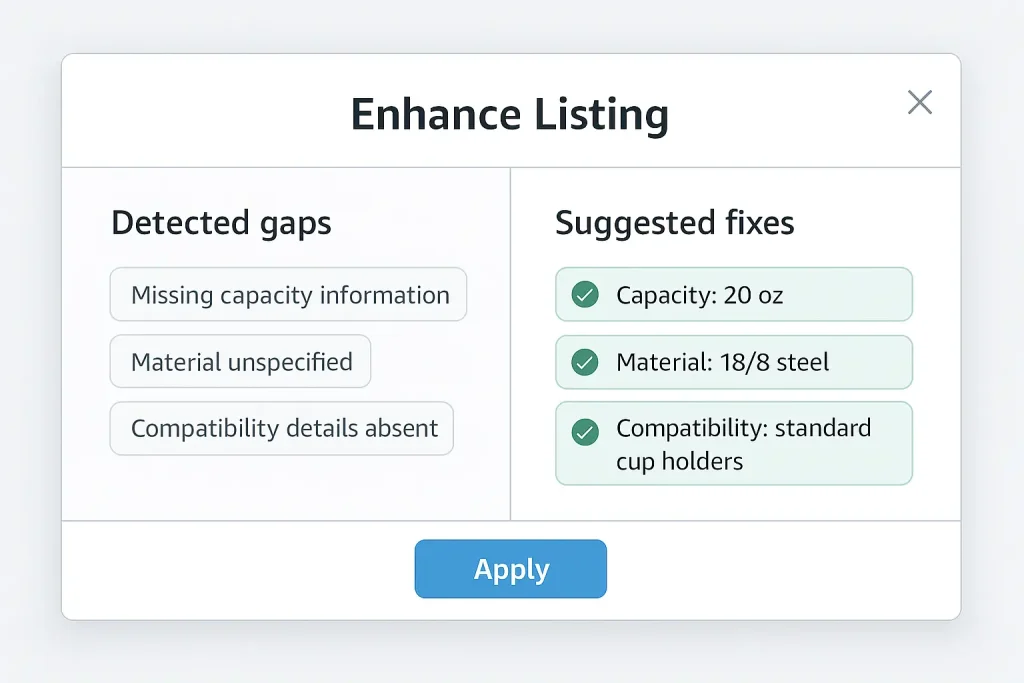Toggle the Material: 18/8 steel checkmark
This screenshot has width=1024, height=683.
(x=584, y=362)
